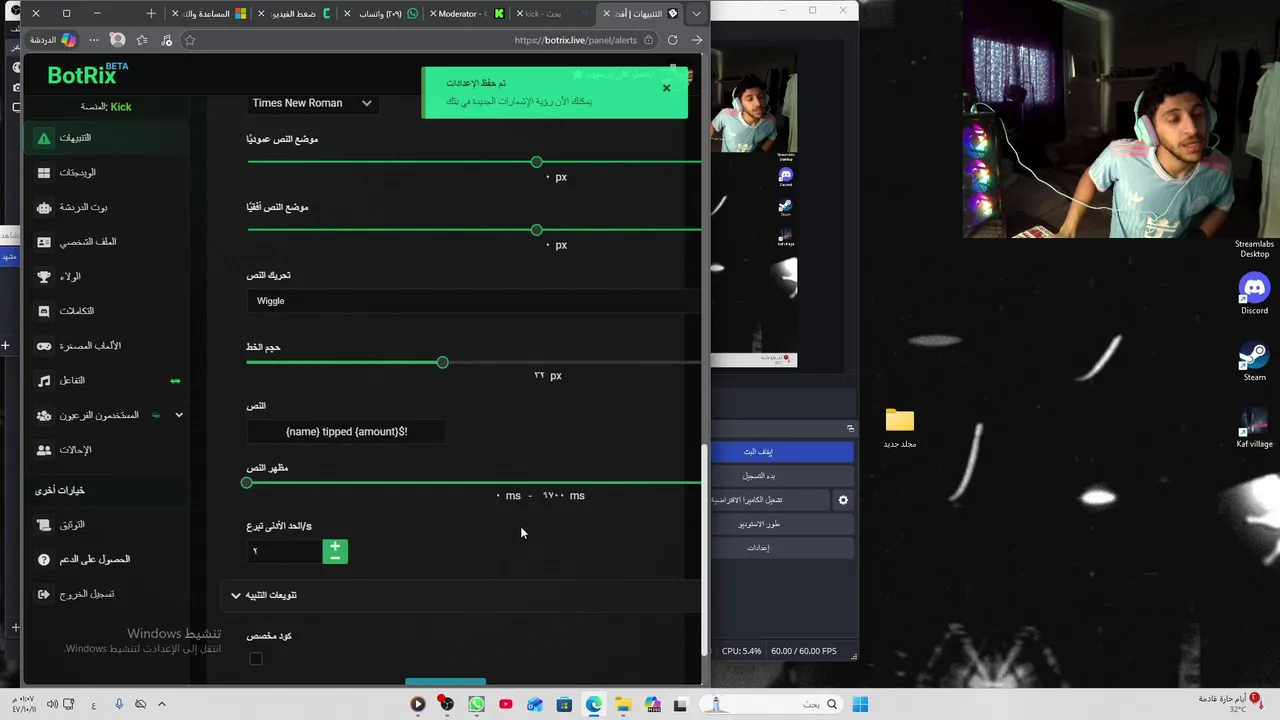
Task: Adjust the font size slider handle
Action: point(442,362)
